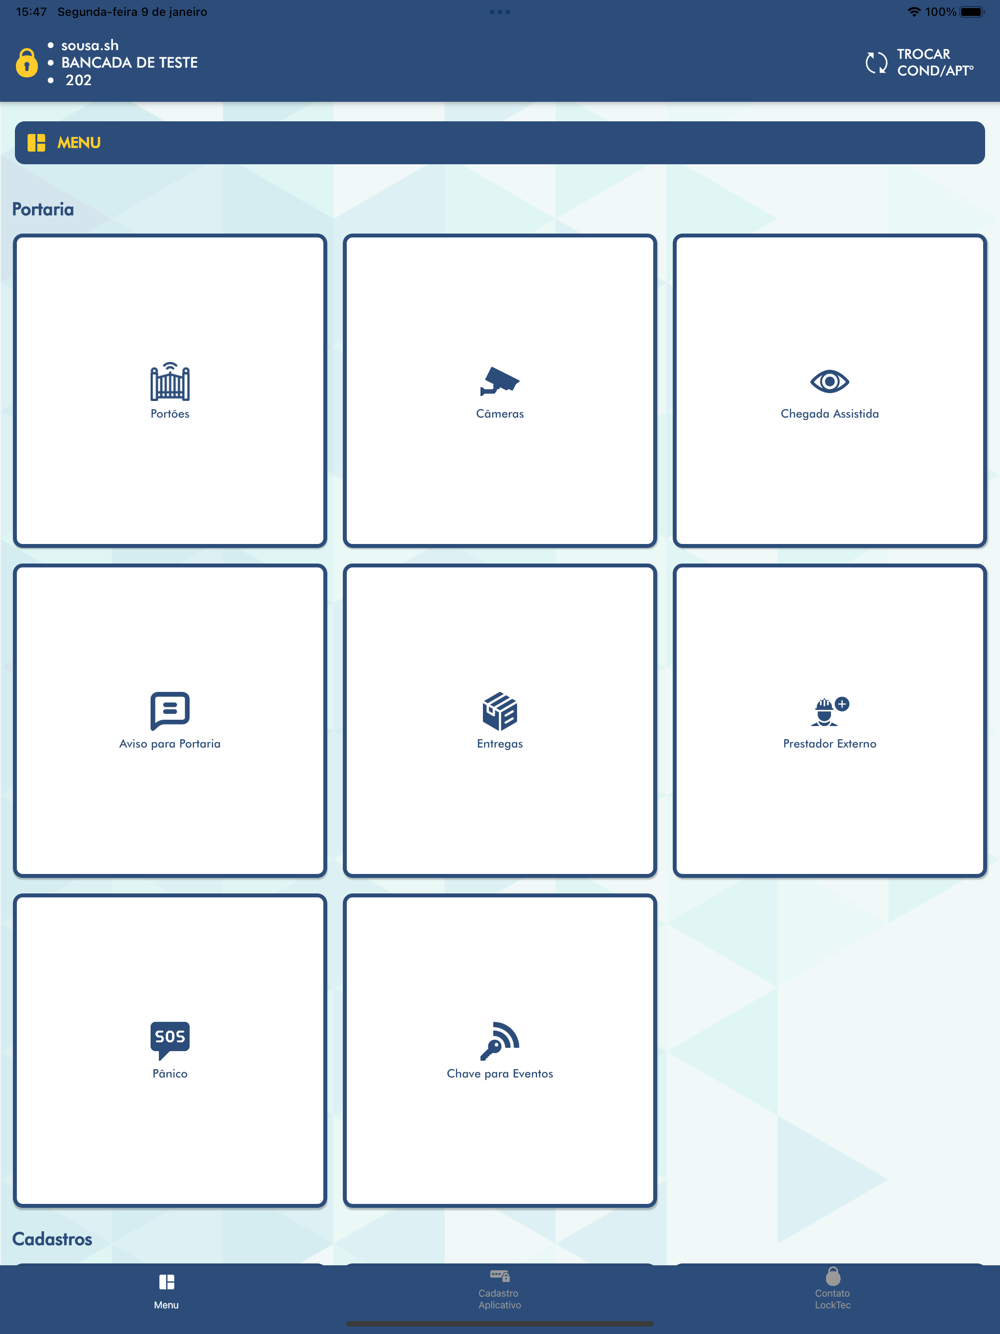Open the Prestador Externo worker icon
Screen dimensions: 1000x1334
click(x=830, y=711)
